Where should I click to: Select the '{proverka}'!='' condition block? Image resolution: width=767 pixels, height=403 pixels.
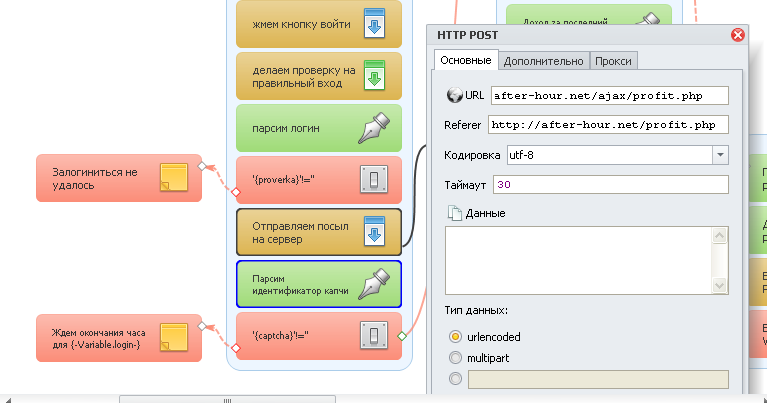point(319,180)
